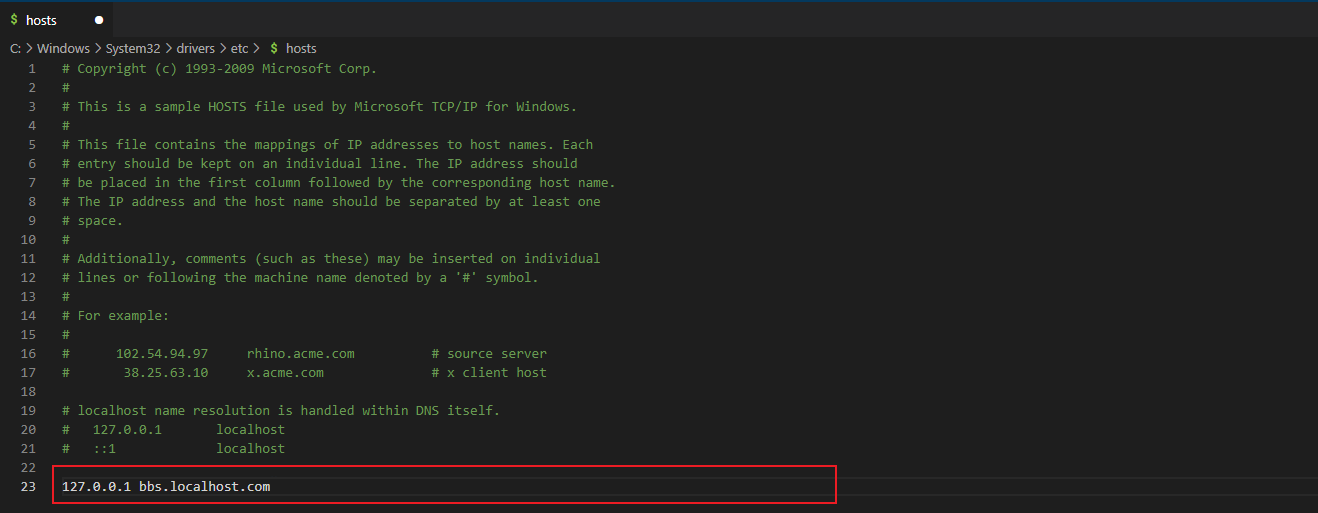This screenshot has width=1318, height=513.
Task: Click the hosts file icon in the tab
Action: coord(13,20)
